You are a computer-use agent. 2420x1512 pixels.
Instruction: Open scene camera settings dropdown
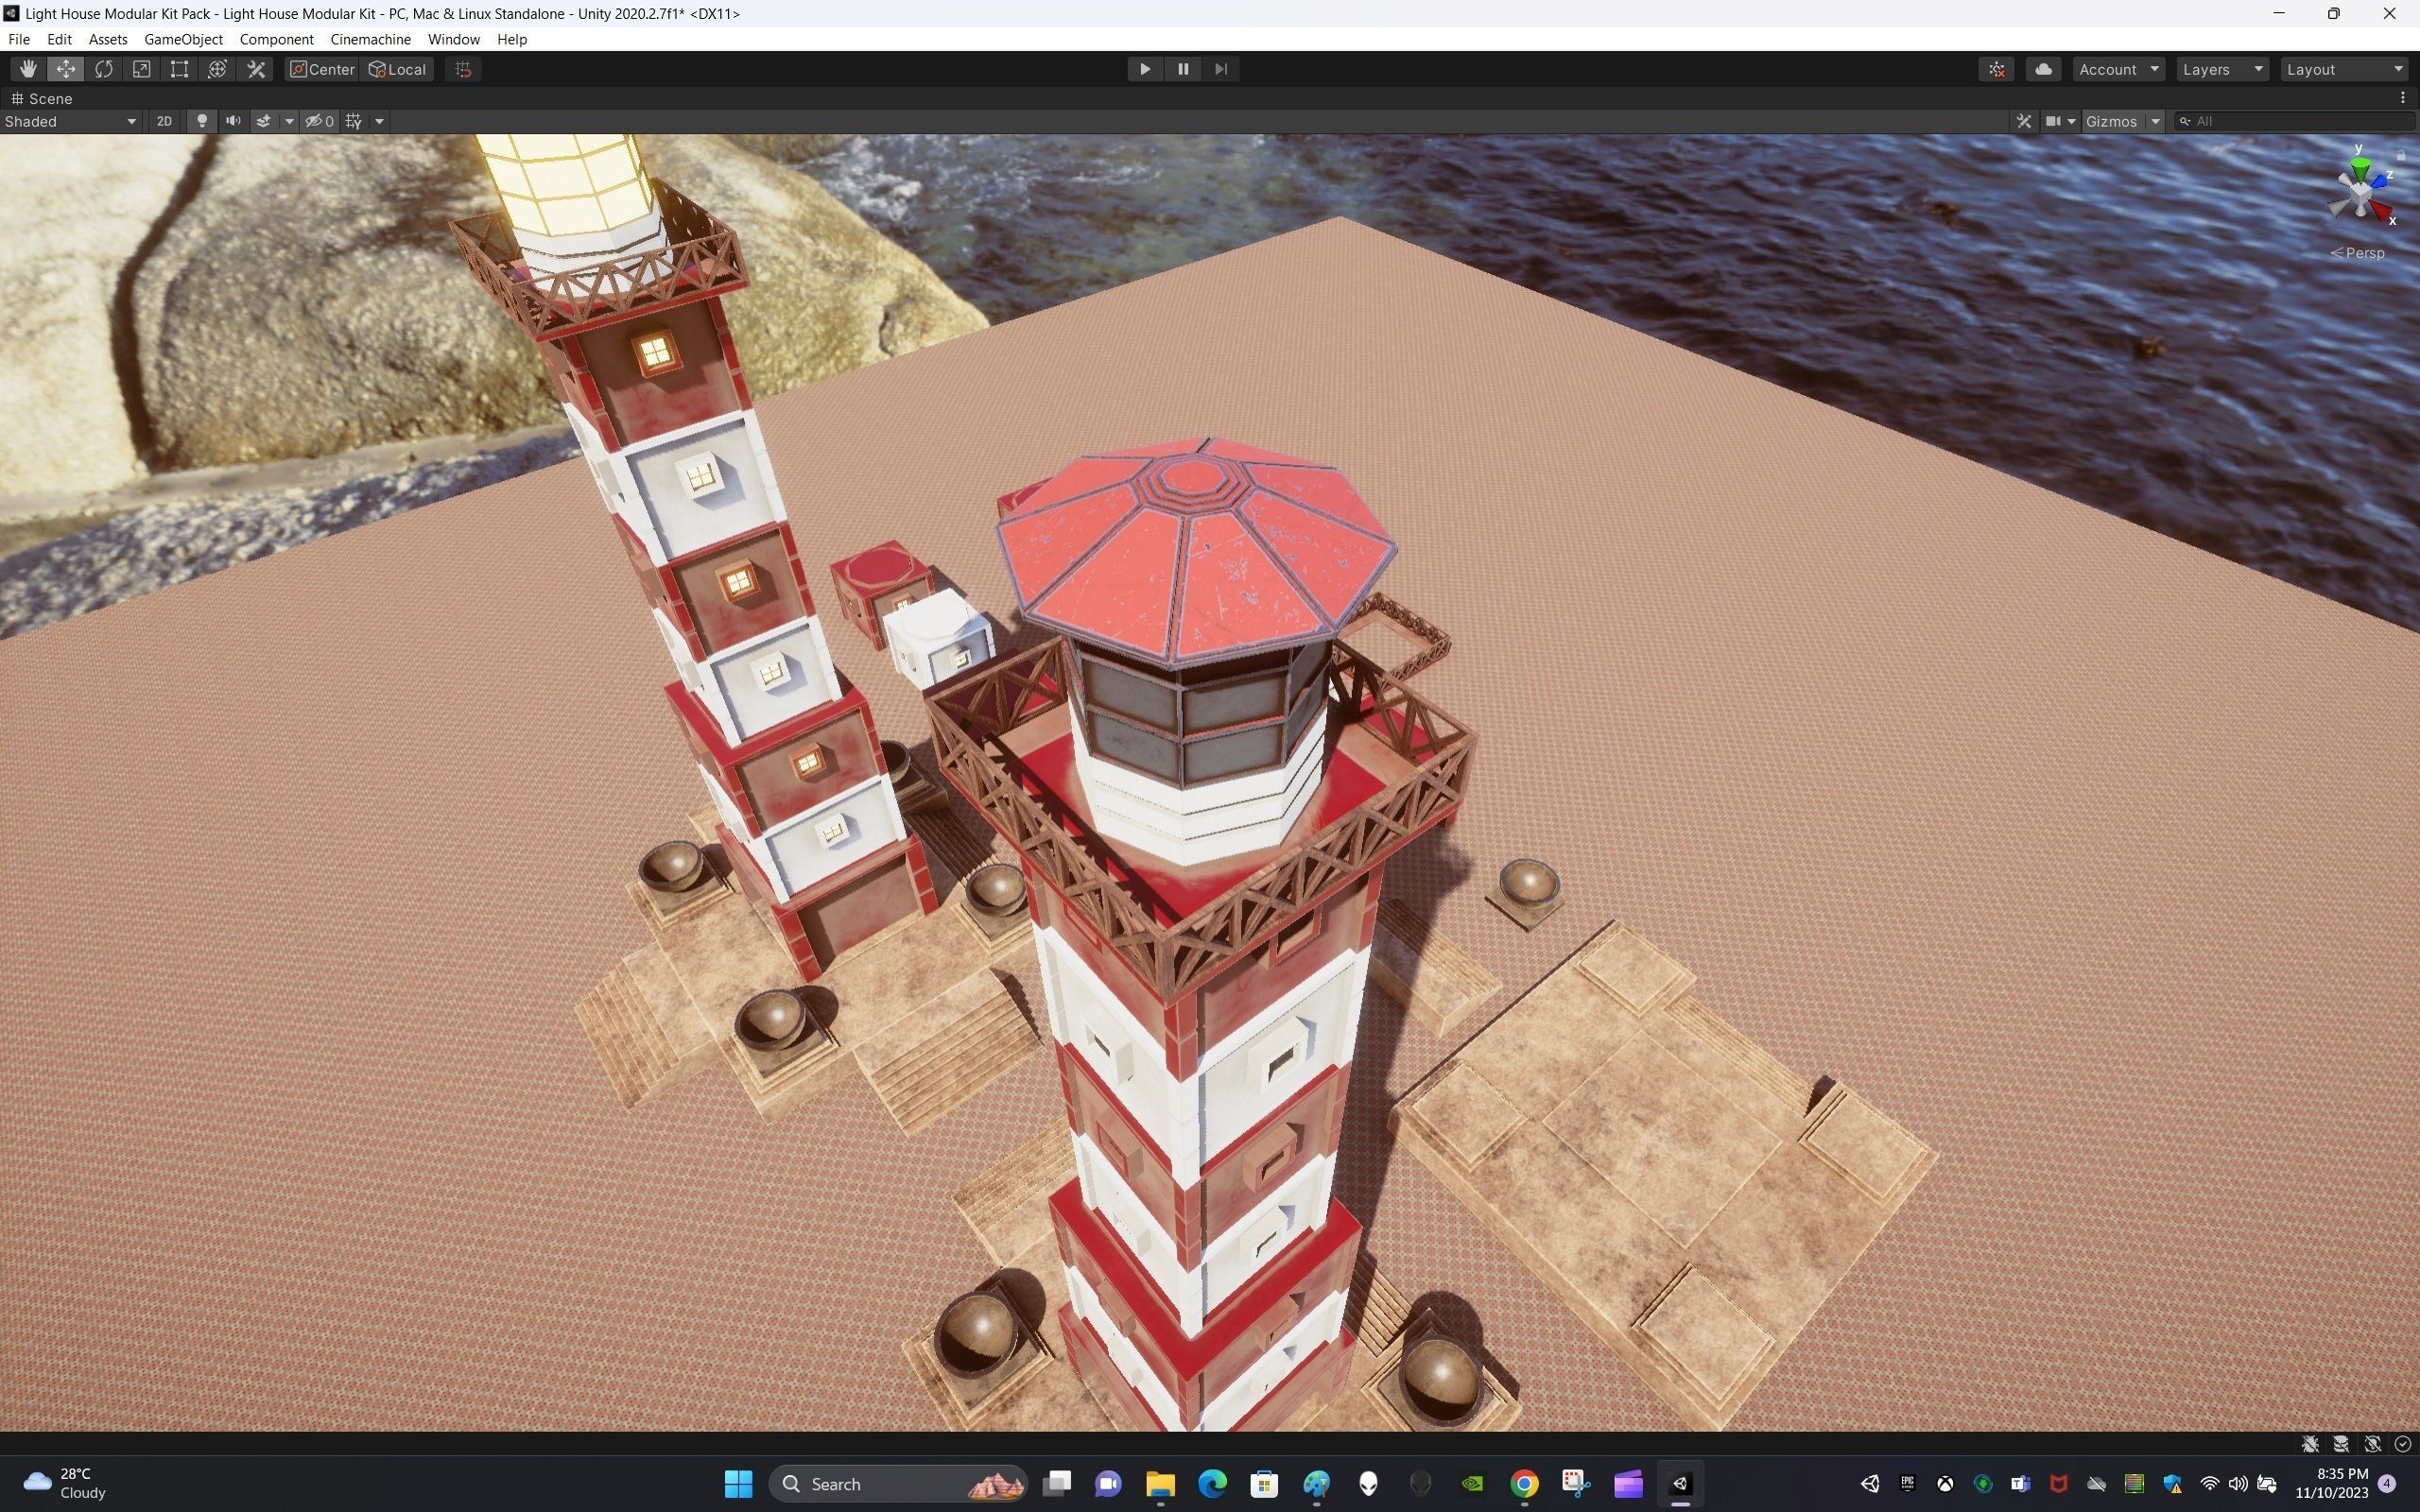coord(2061,121)
